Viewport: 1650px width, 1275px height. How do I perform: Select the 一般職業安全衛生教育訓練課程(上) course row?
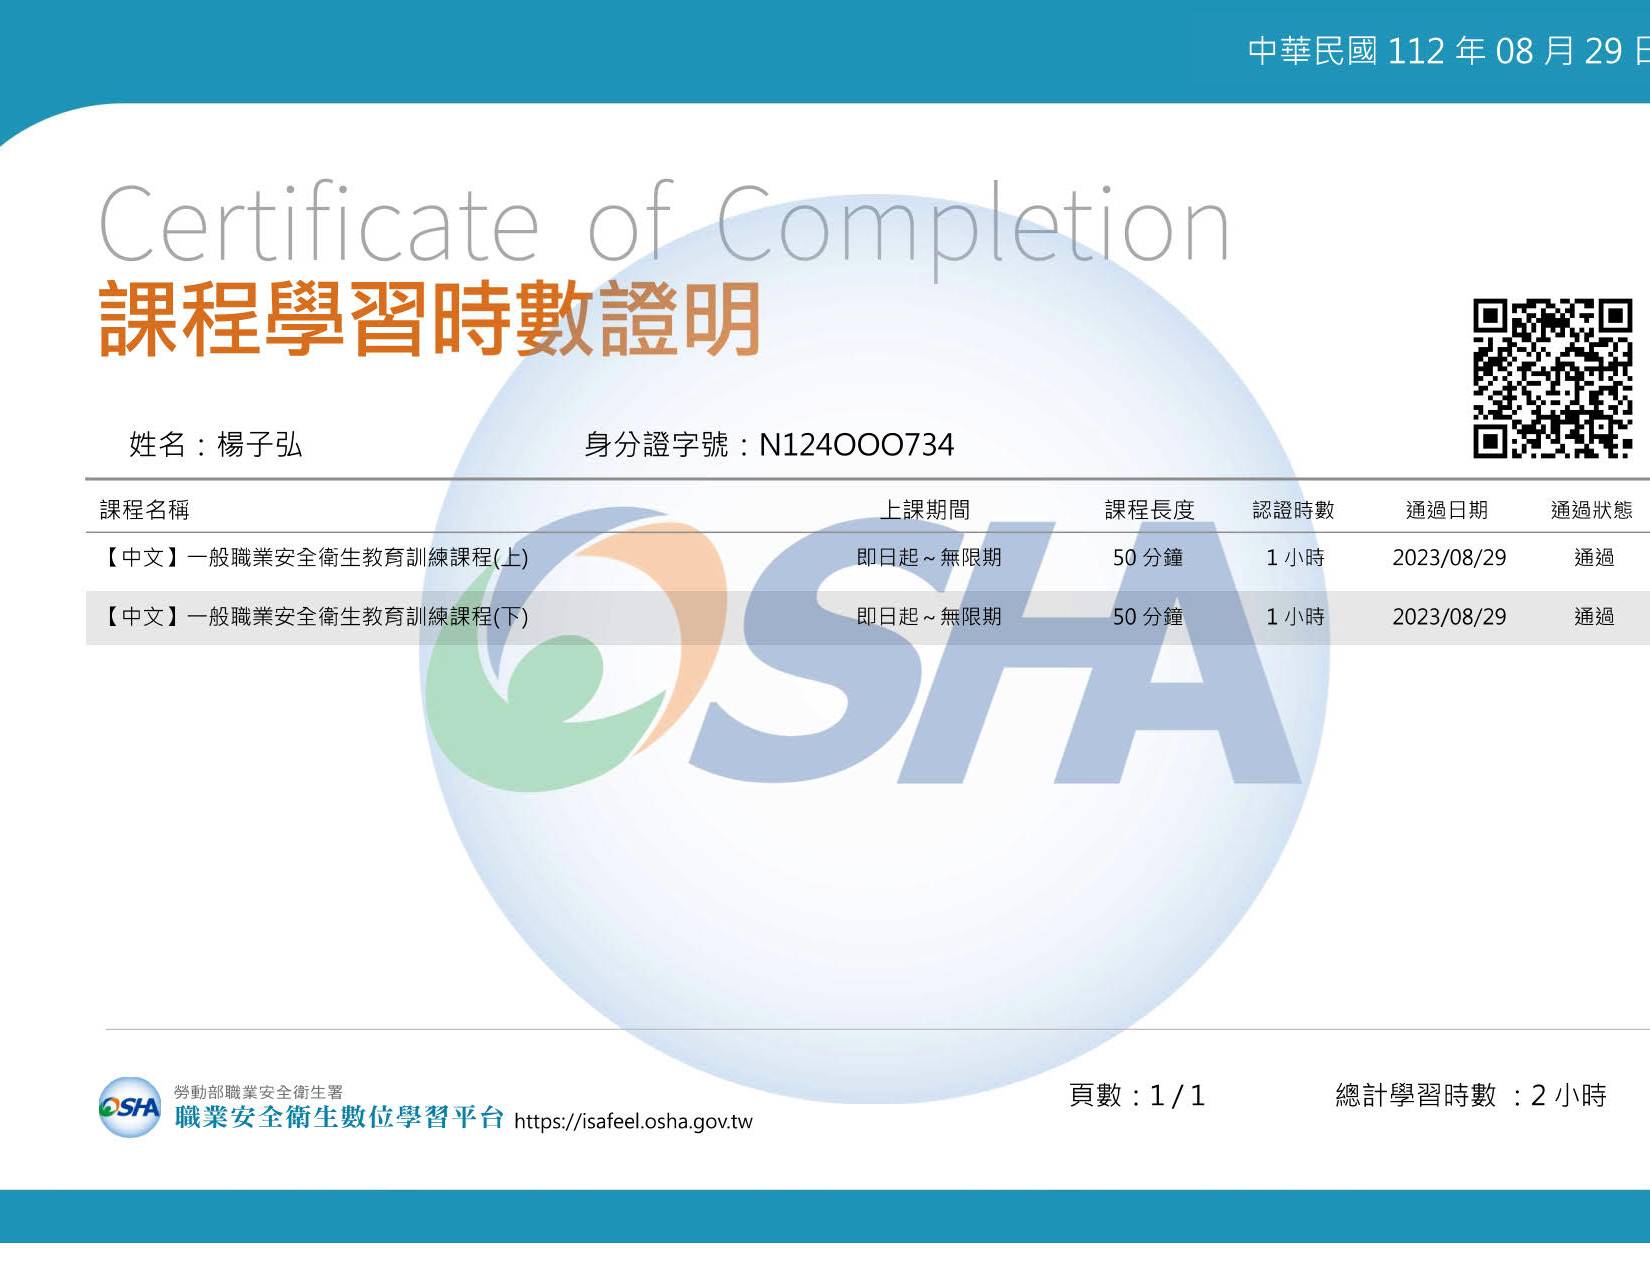click(x=315, y=558)
